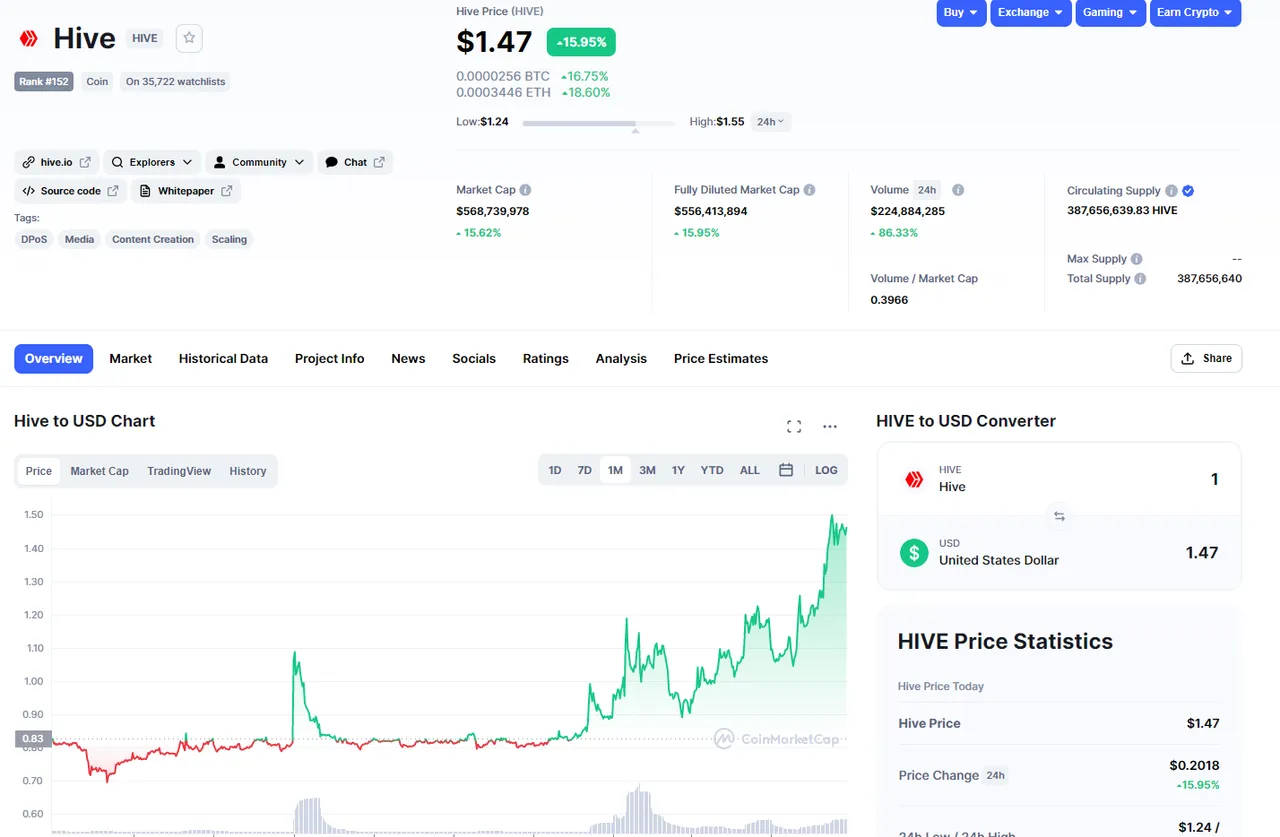1280x837 pixels.
Task: Select 3M chart range
Action: (648, 470)
